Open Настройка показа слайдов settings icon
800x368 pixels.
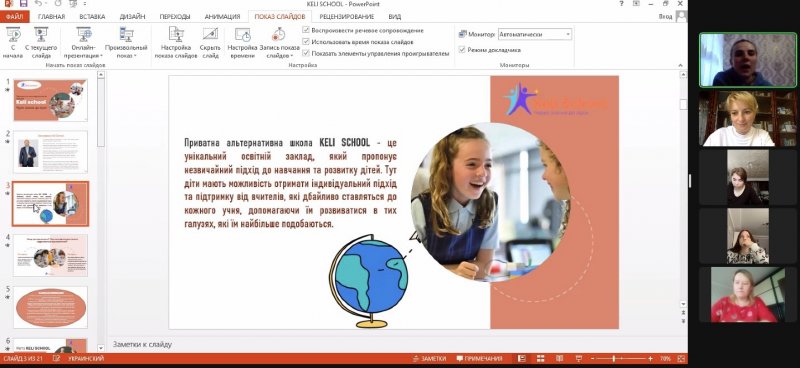(176, 35)
